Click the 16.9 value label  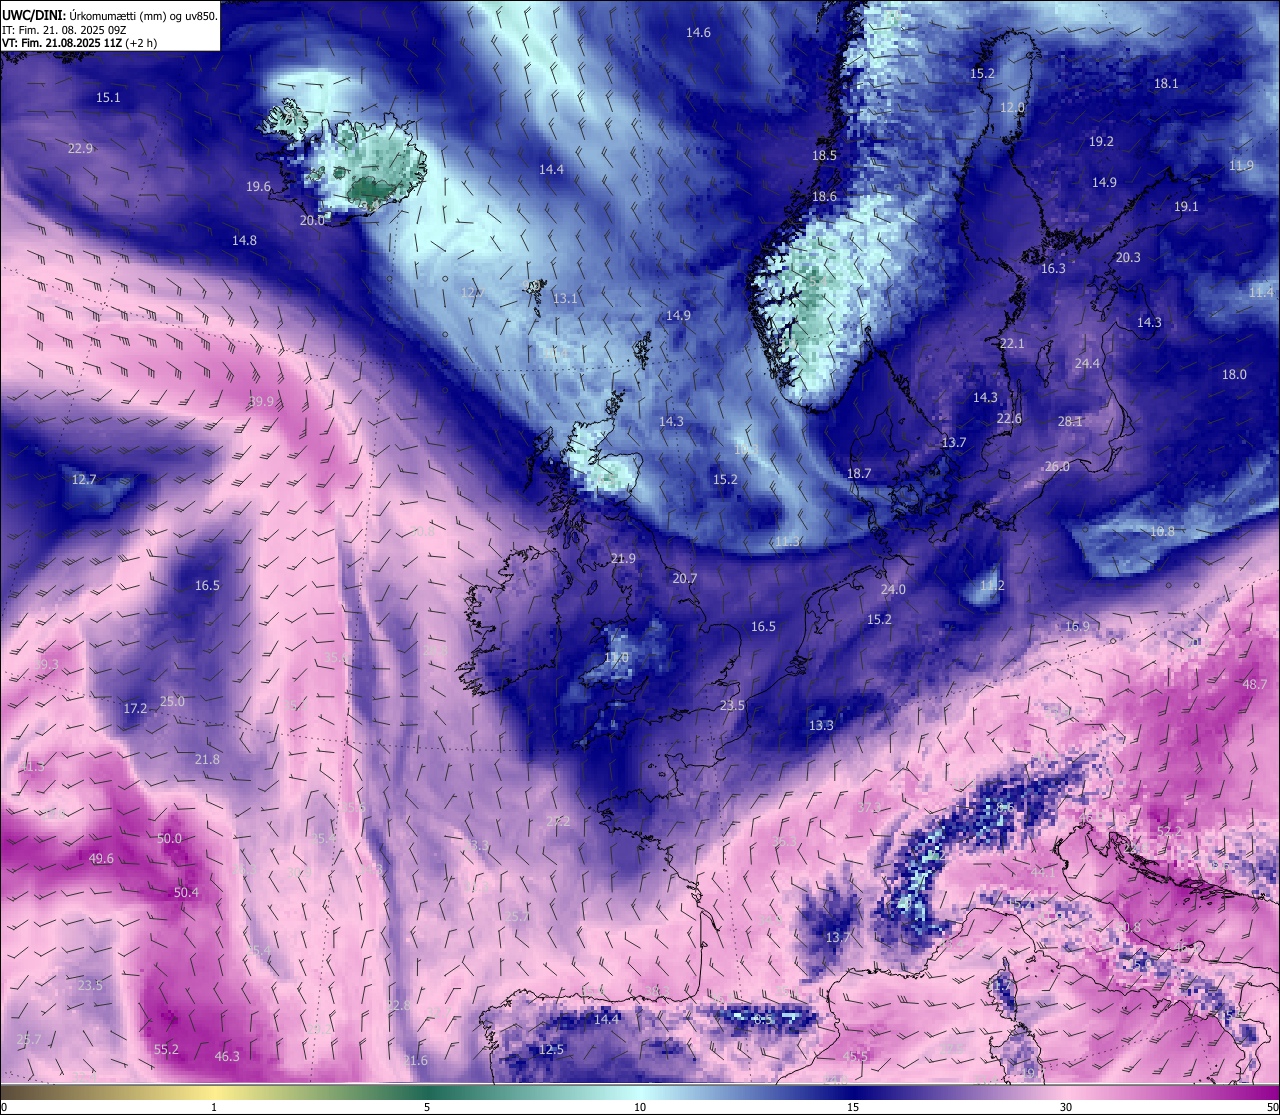pos(1077,627)
